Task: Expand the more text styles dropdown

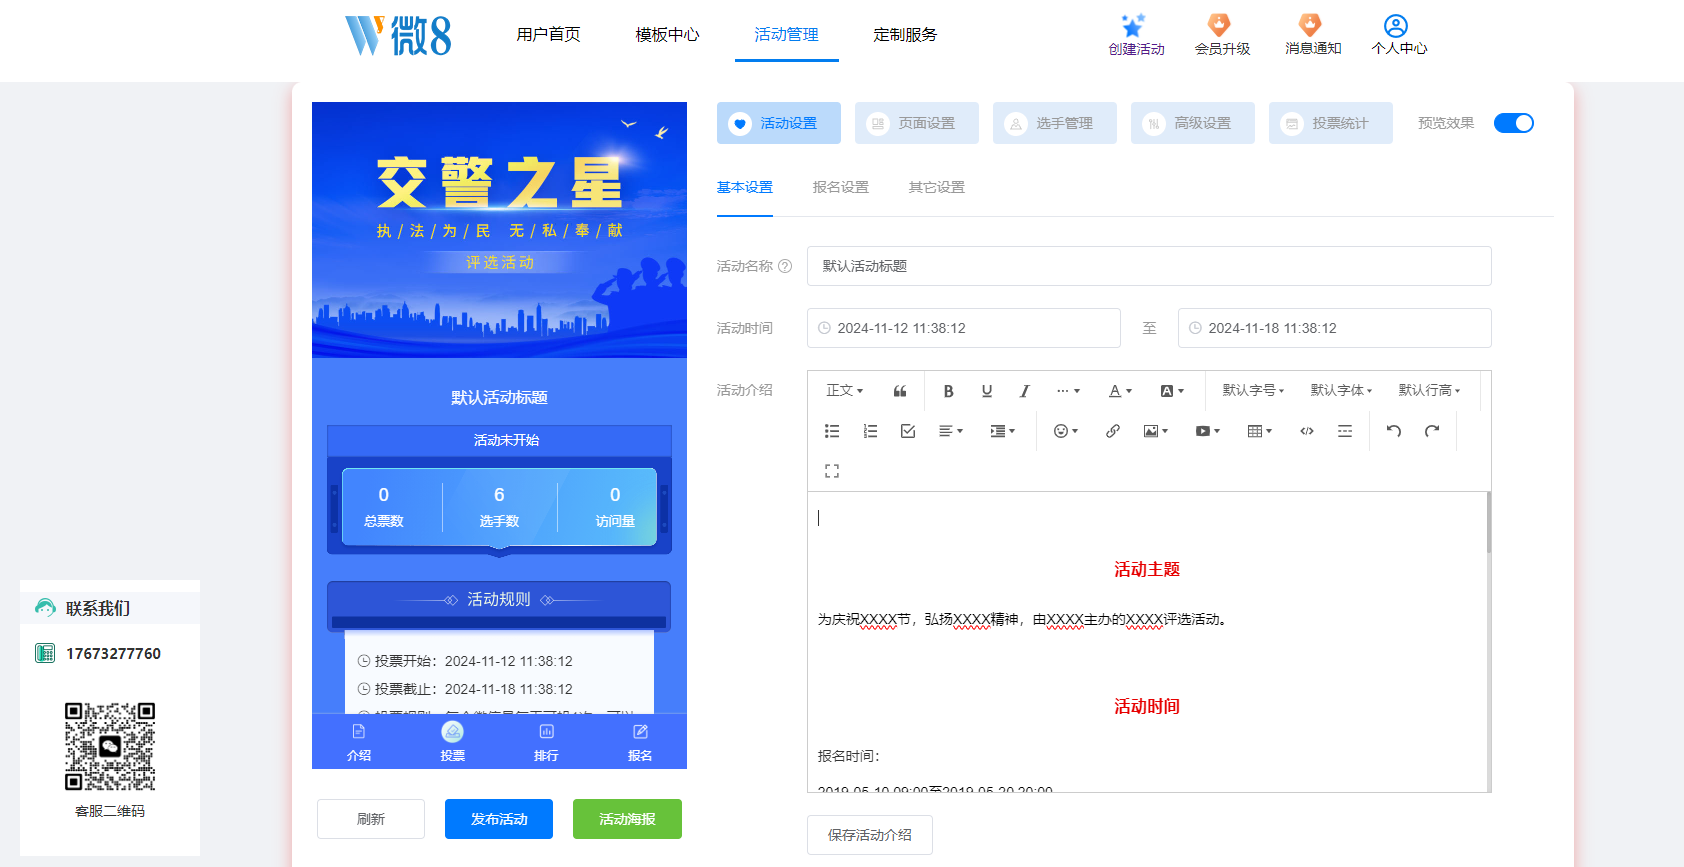Action: pyautogui.click(x=1068, y=391)
